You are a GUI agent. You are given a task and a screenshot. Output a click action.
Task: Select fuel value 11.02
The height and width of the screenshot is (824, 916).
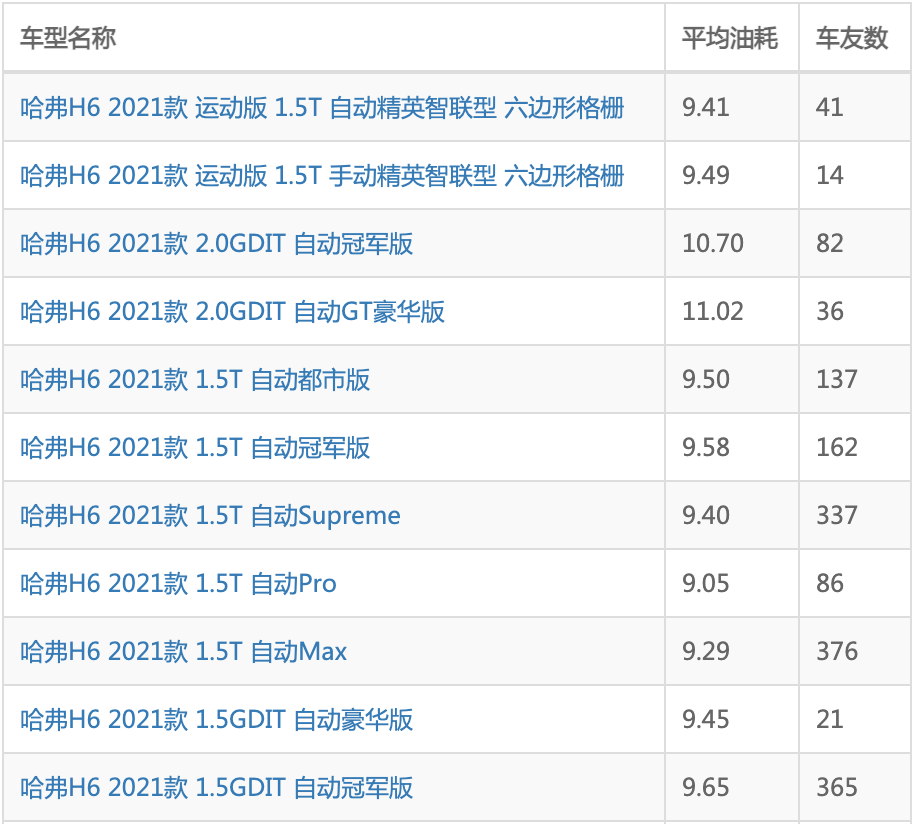(x=713, y=311)
